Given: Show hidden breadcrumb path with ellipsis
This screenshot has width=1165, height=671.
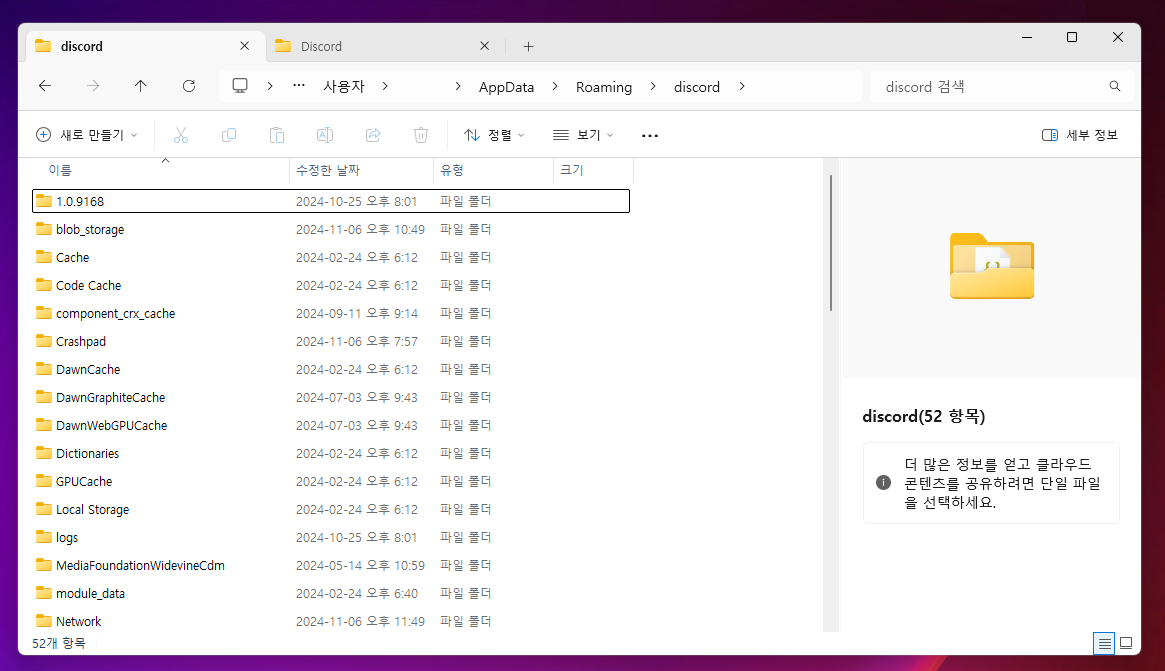Looking at the screenshot, I should 299,86.
